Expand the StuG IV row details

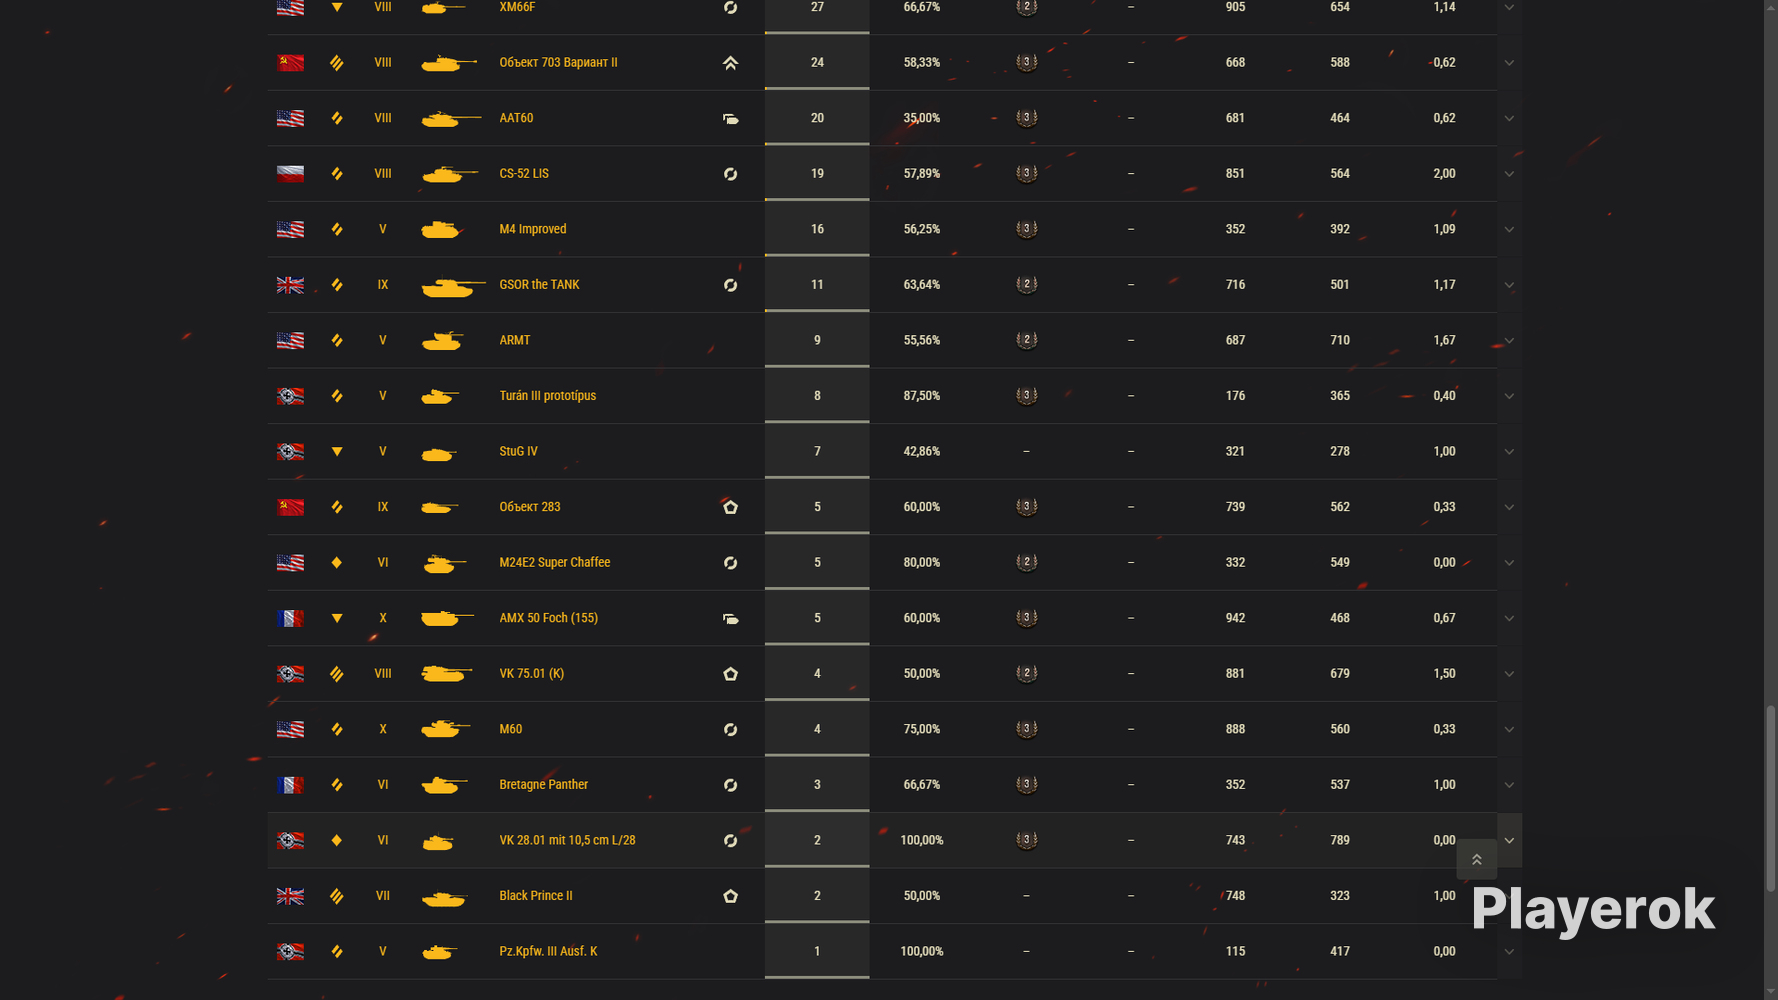(1509, 452)
